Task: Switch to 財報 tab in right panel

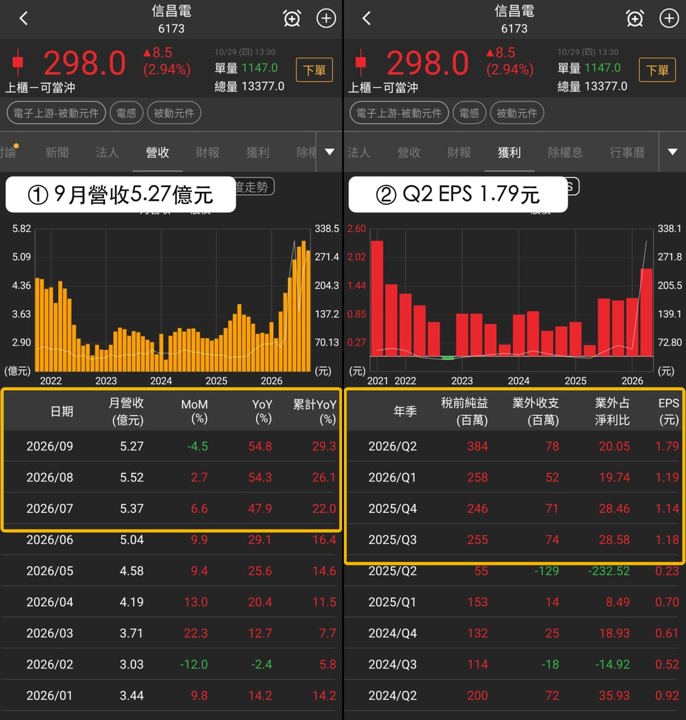Action: coord(459,152)
